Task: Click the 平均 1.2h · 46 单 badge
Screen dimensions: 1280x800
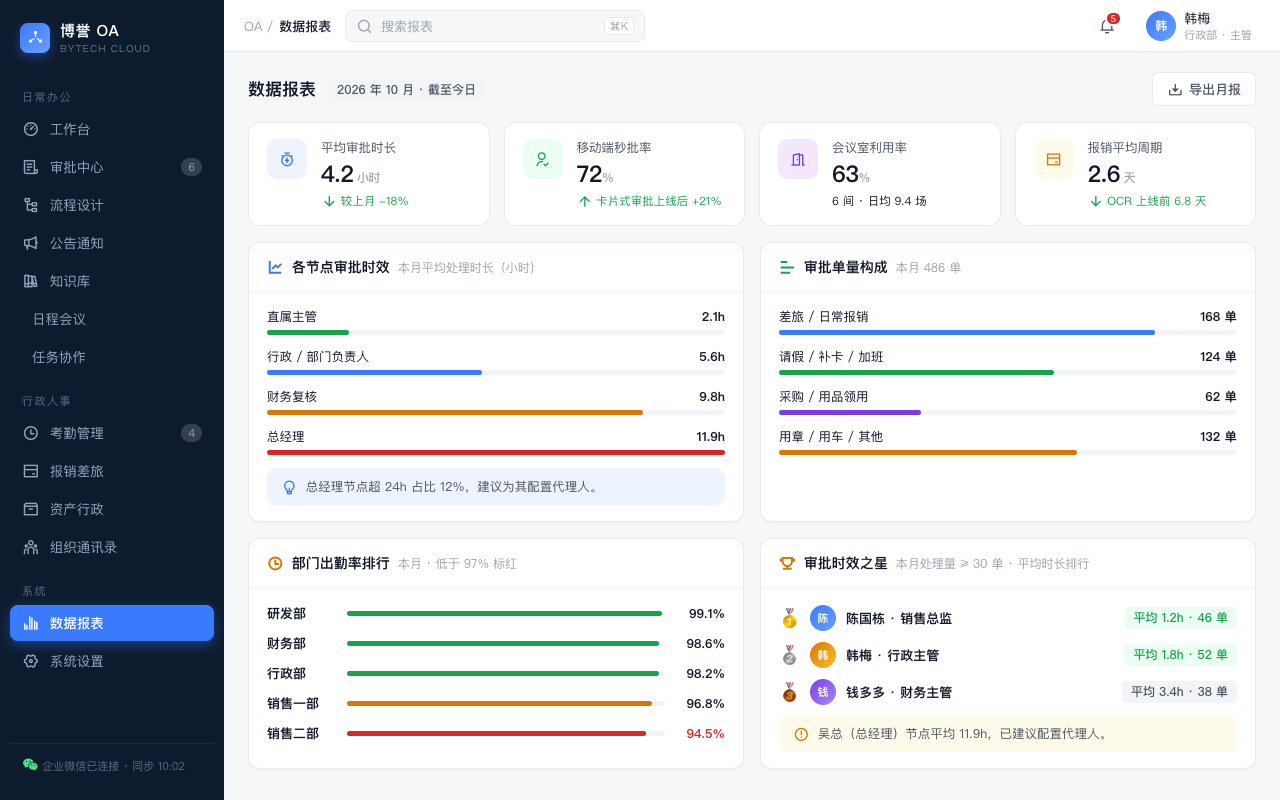Action: coord(1180,618)
